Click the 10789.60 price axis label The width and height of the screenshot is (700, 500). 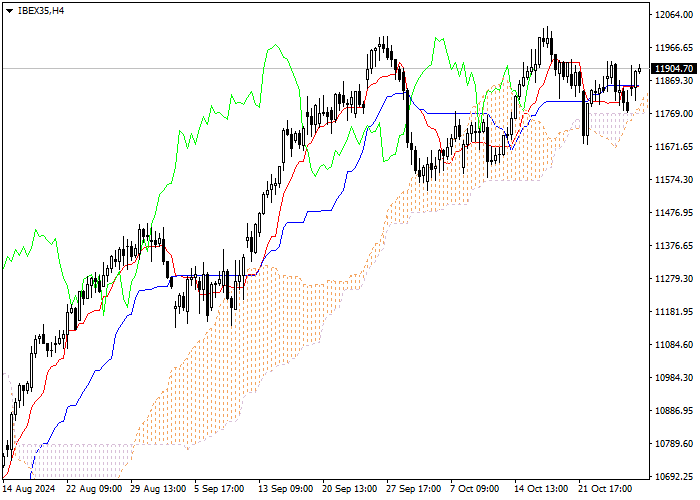click(674, 444)
